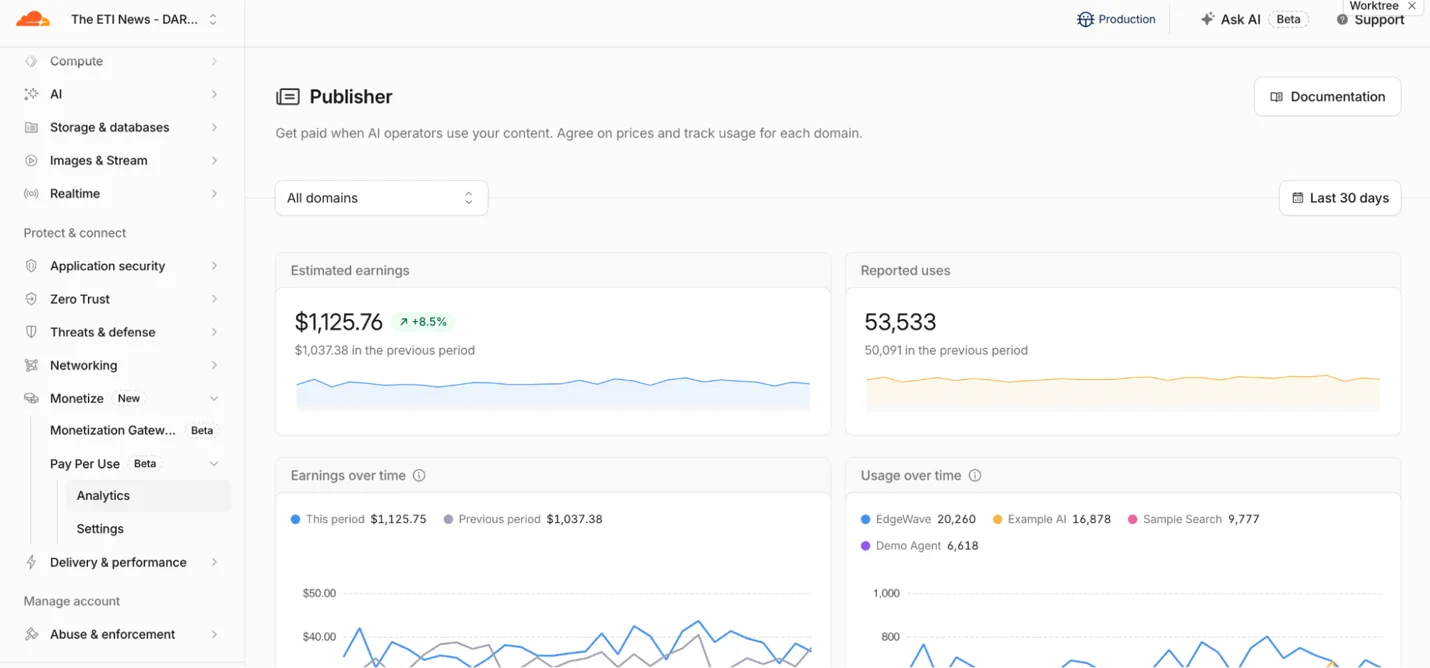The height and width of the screenshot is (668, 1430).
Task: Click the Reported uses sparkline chart
Action: tap(1123, 393)
